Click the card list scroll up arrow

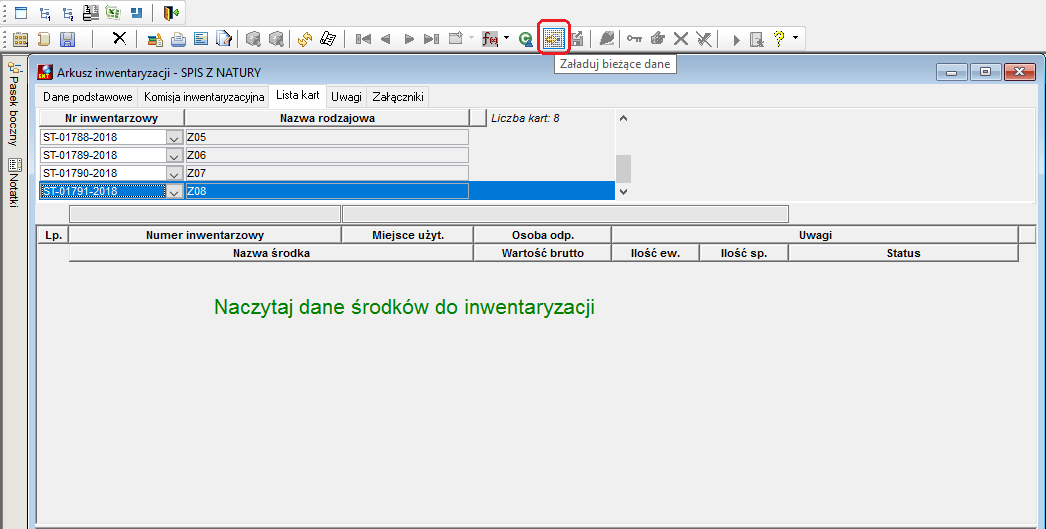(x=623, y=118)
